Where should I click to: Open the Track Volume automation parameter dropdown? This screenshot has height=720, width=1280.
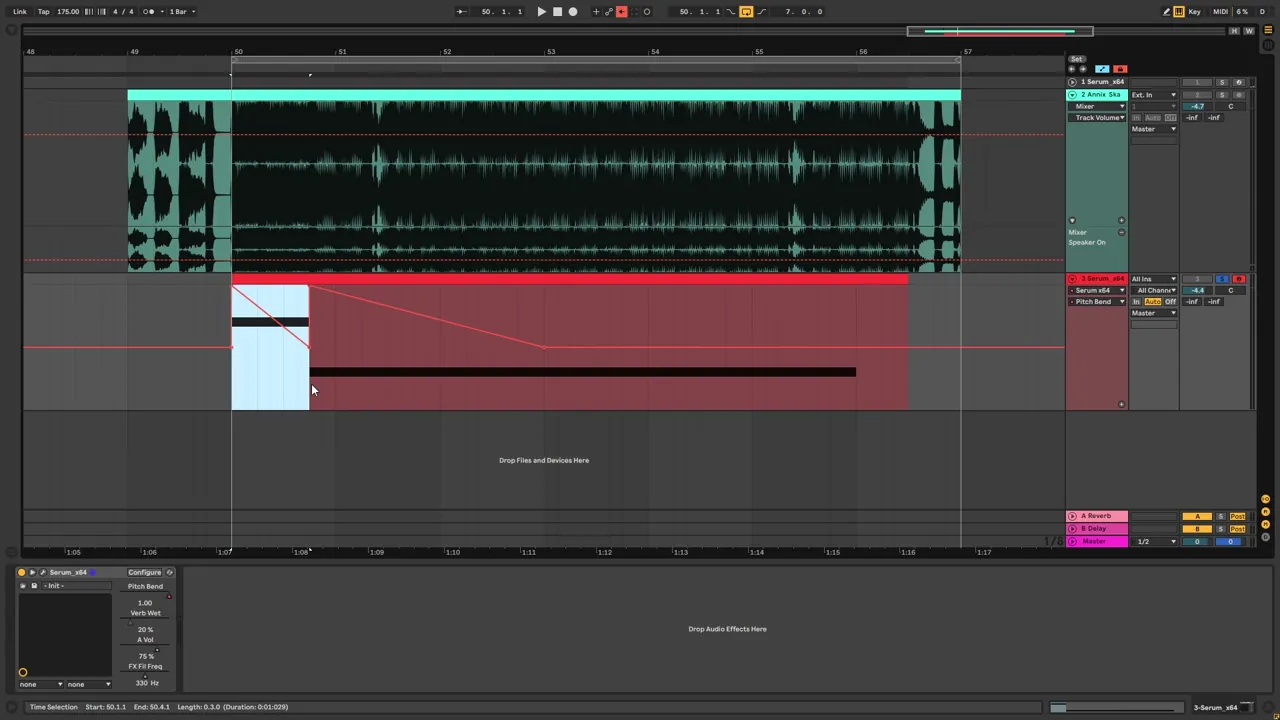tap(1098, 118)
